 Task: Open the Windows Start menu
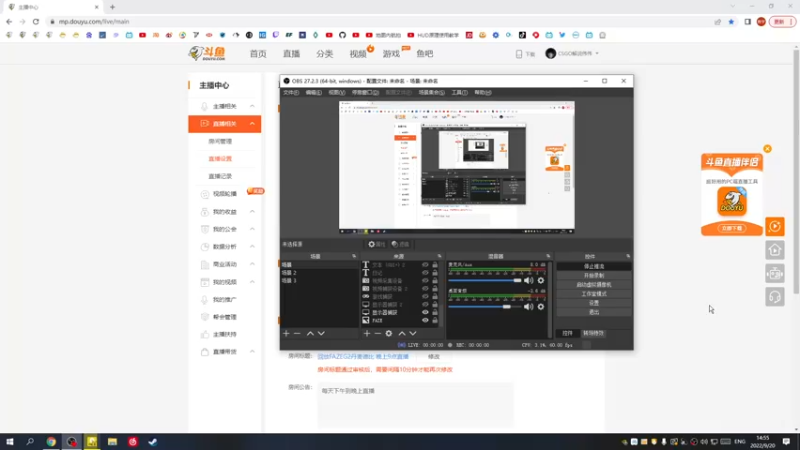click(10, 442)
